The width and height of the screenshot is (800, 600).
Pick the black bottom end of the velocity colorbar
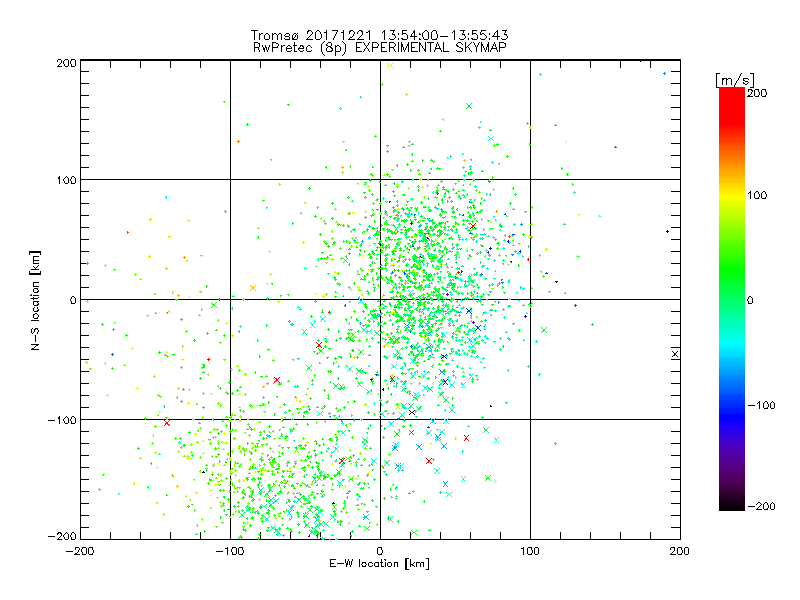click(x=732, y=504)
